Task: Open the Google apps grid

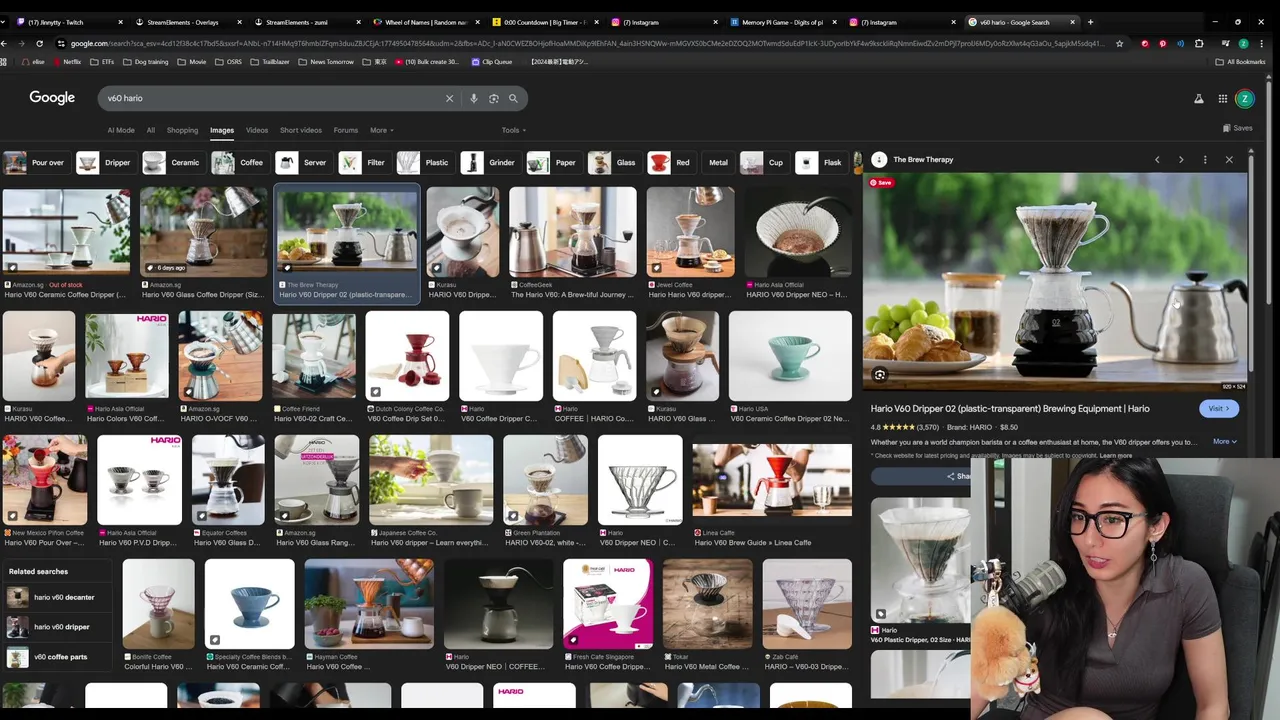Action: (x=1222, y=98)
